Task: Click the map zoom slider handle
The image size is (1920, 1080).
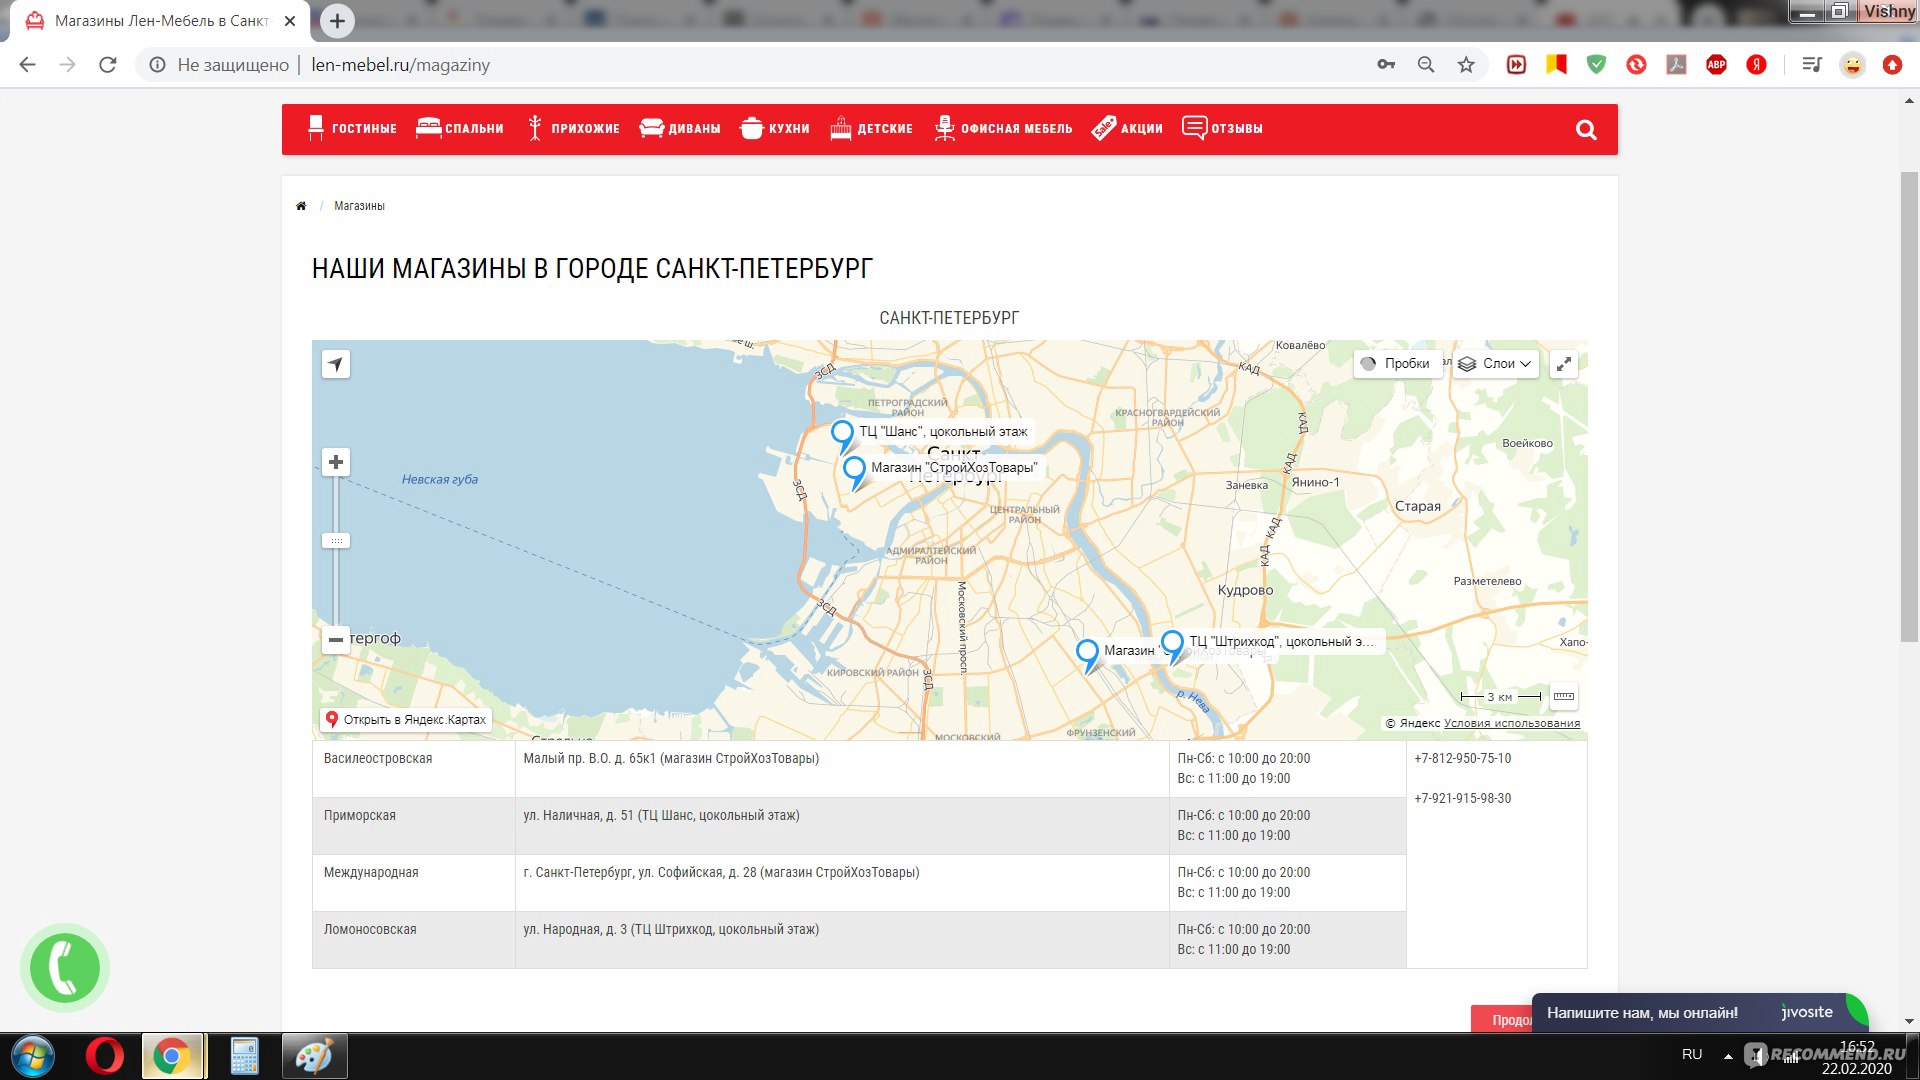Action: (336, 541)
